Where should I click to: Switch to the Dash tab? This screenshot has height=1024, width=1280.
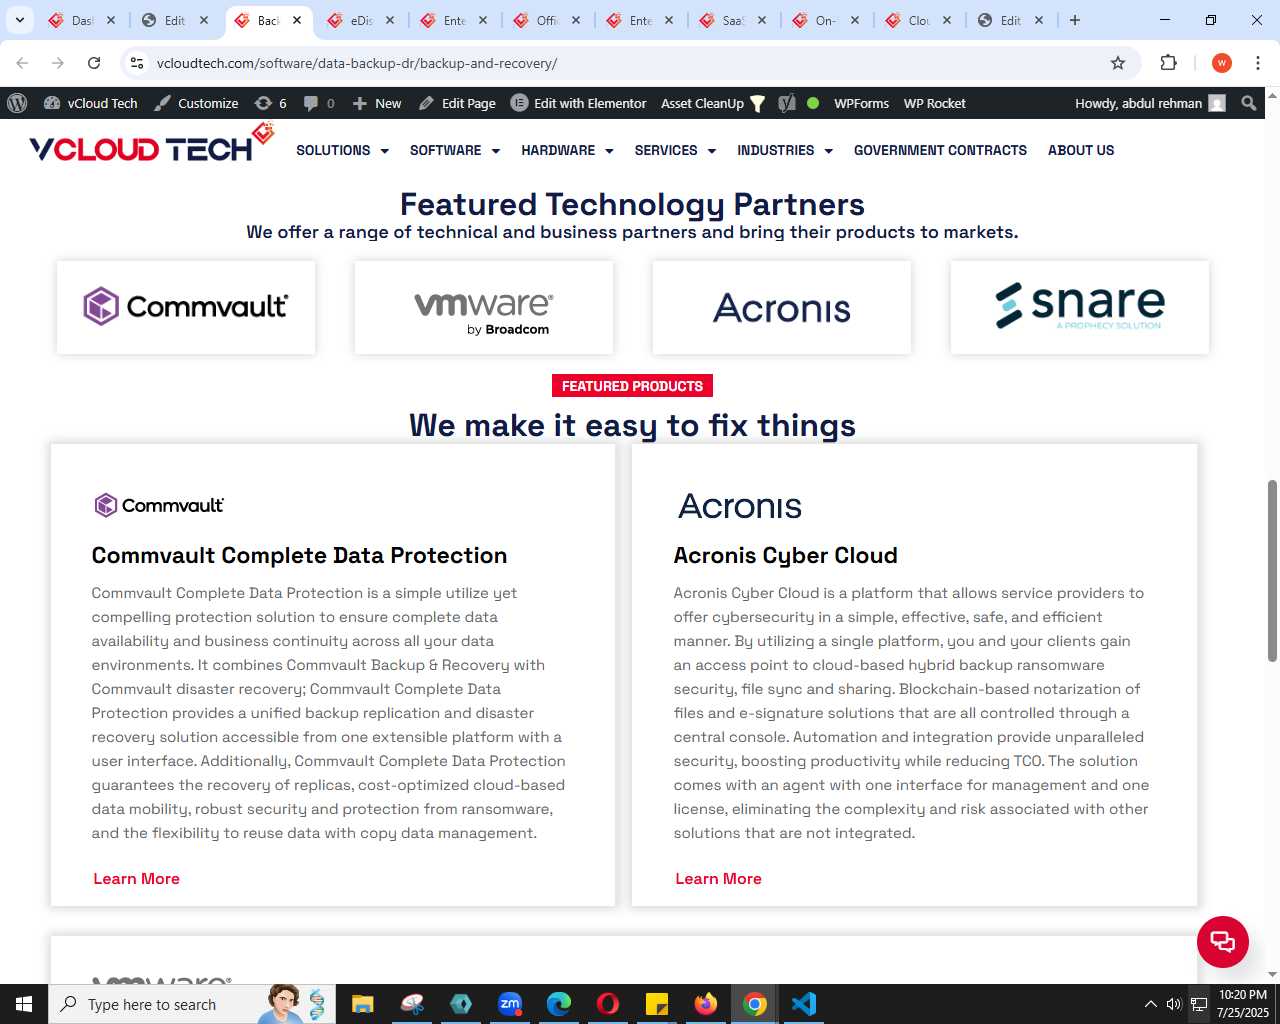point(82,20)
